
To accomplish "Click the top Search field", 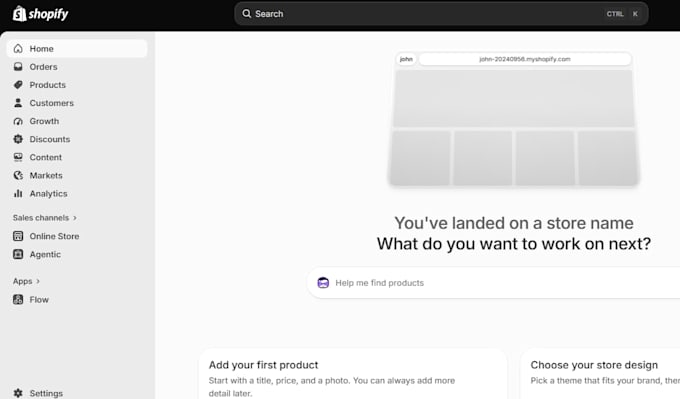I will pyautogui.click(x=441, y=14).
